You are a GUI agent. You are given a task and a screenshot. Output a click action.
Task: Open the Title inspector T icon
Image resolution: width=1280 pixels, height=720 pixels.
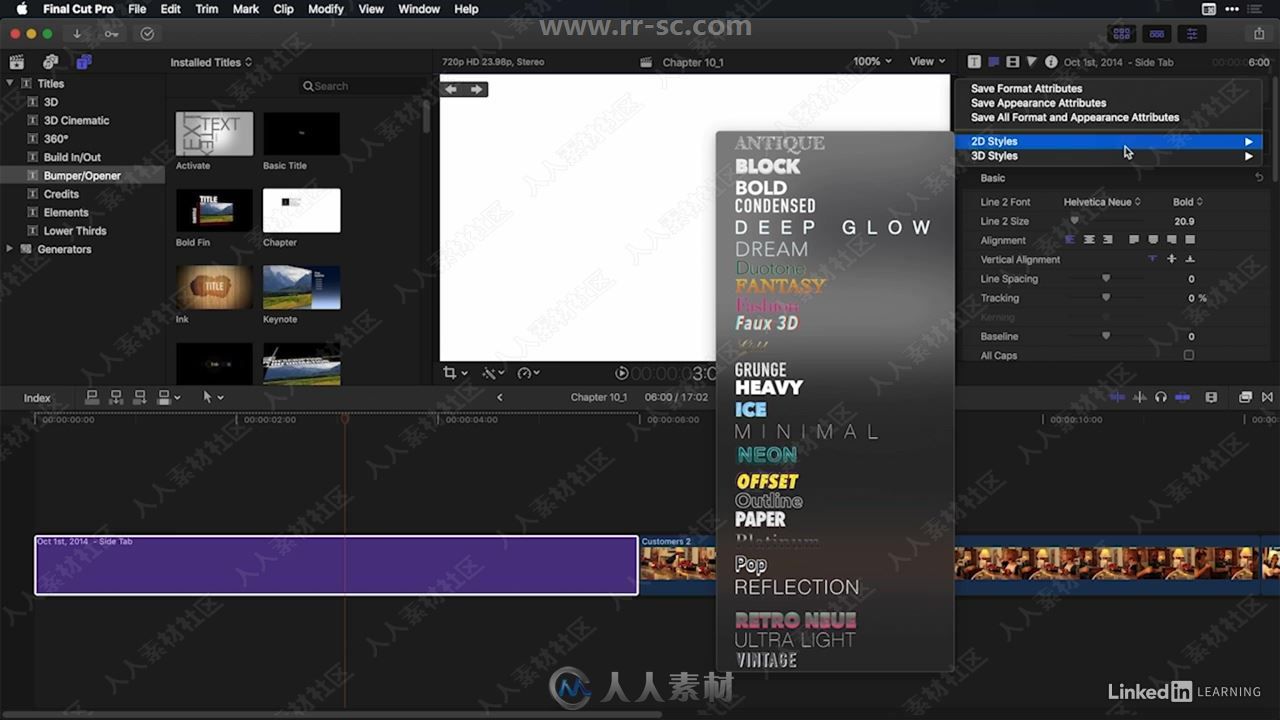(x=974, y=62)
